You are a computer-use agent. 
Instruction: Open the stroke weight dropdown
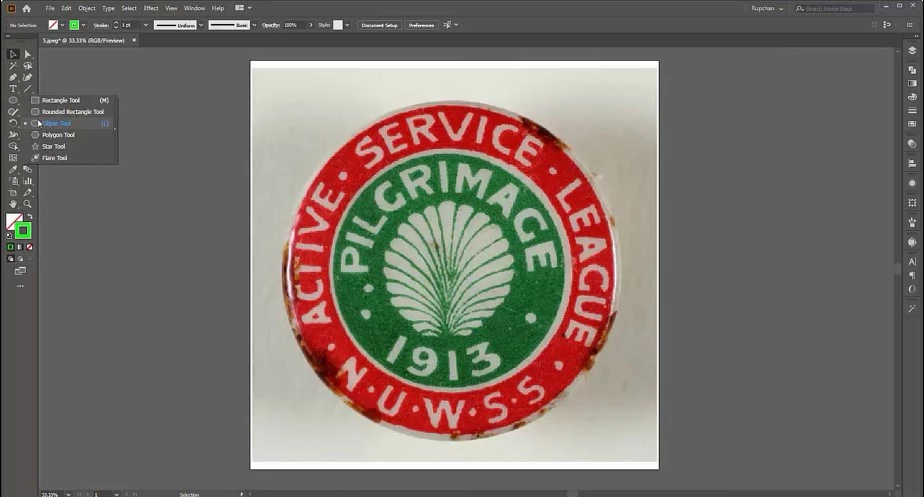[x=146, y=25]
